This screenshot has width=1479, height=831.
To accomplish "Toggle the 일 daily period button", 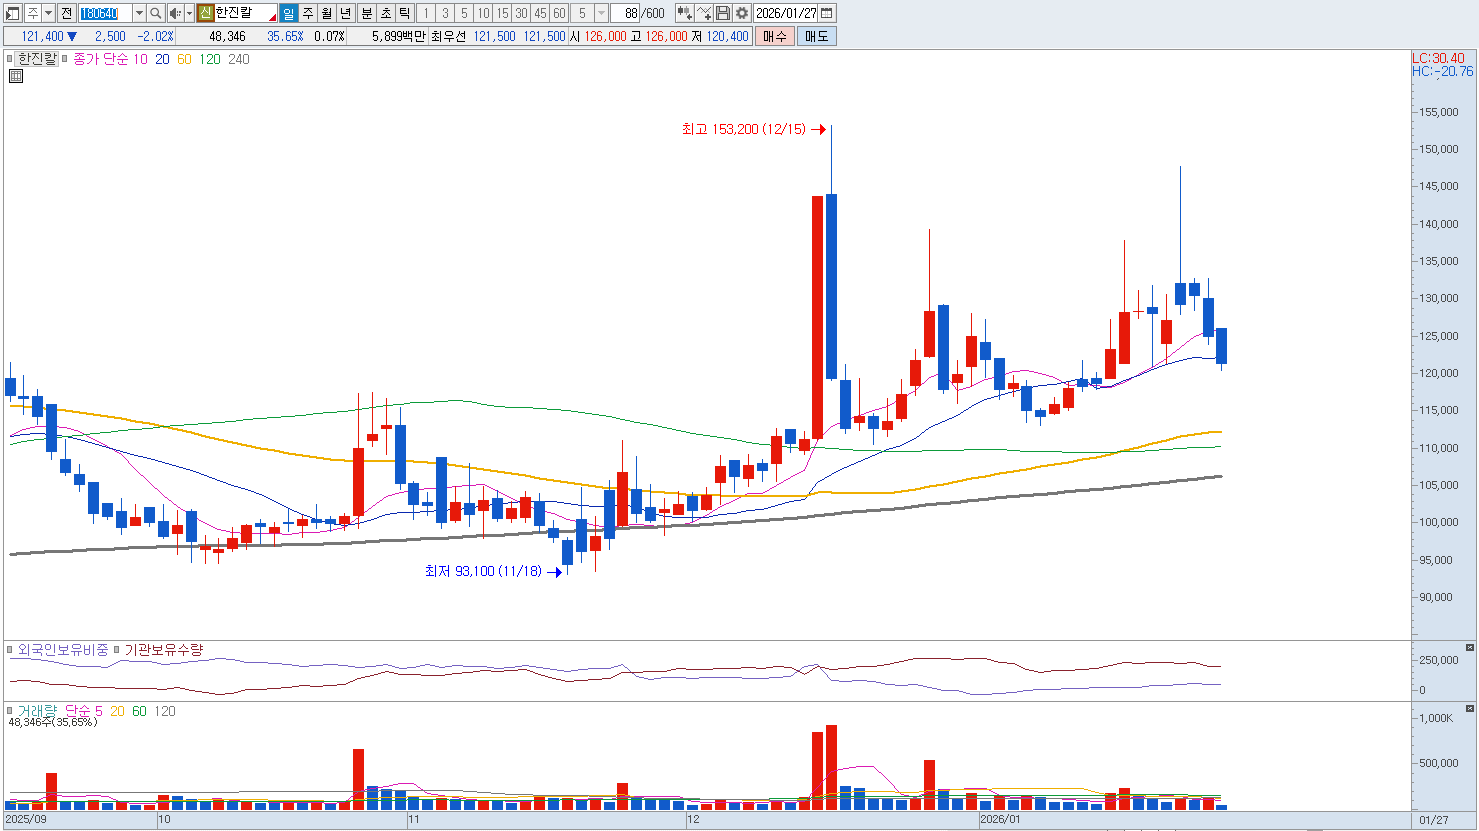I will click(288, 13).
